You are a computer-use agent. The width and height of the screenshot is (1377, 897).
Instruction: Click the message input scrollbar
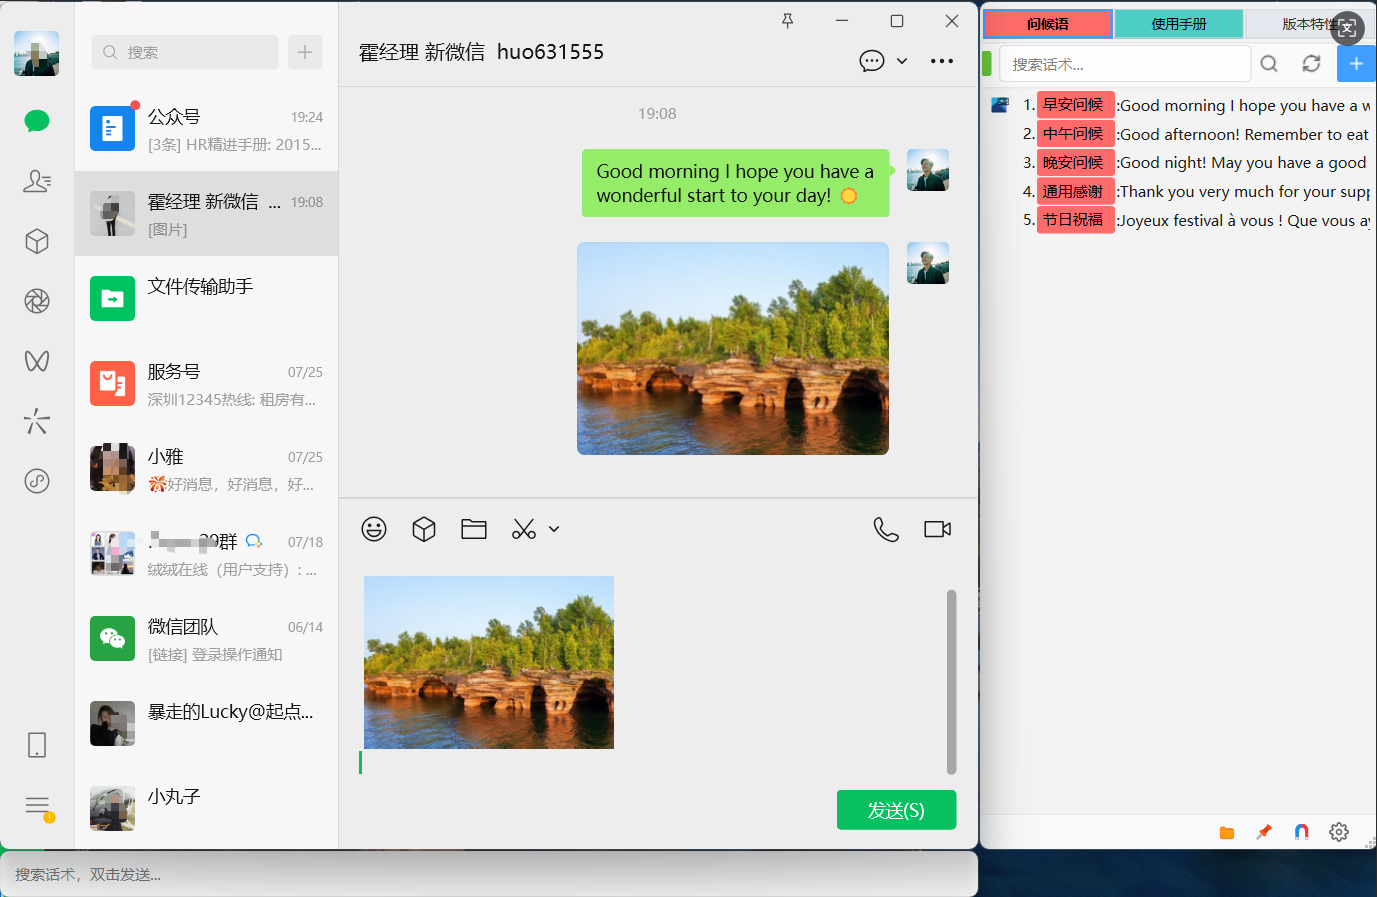tap(951, 681)
